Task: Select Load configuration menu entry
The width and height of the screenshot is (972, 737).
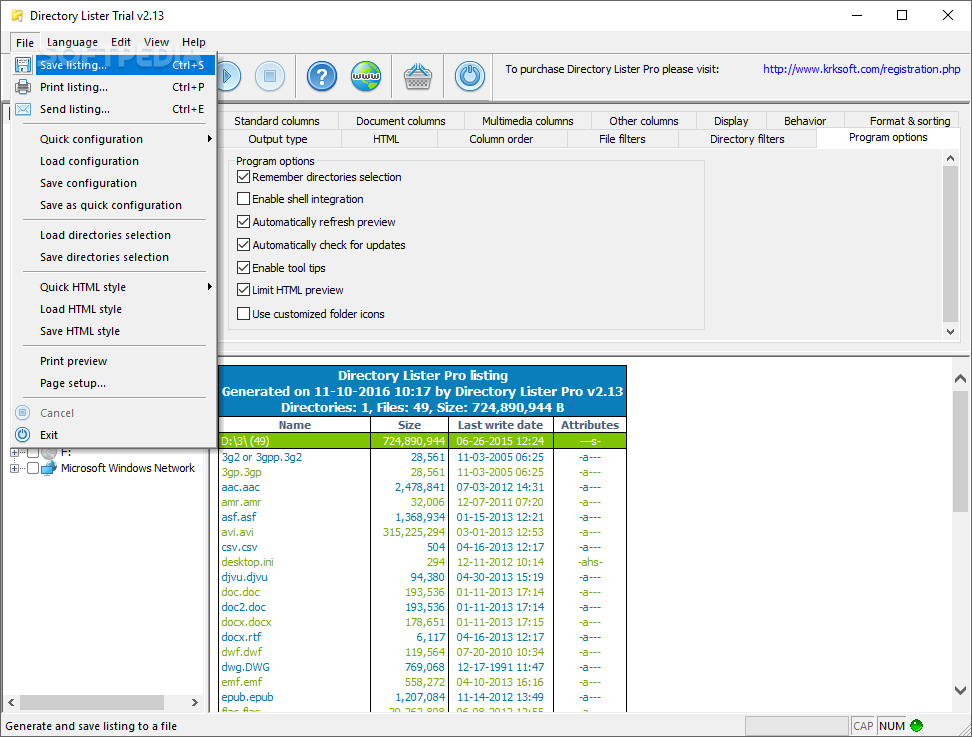Action: click(x=114, y=161)
